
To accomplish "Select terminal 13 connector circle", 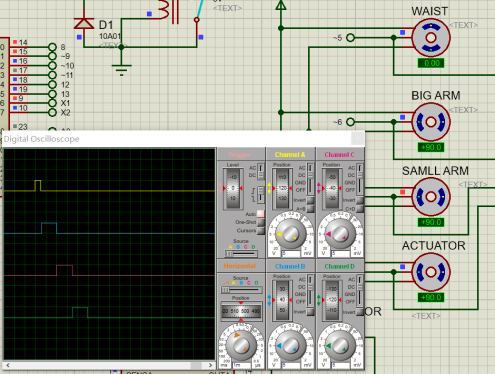I will 52,94.
